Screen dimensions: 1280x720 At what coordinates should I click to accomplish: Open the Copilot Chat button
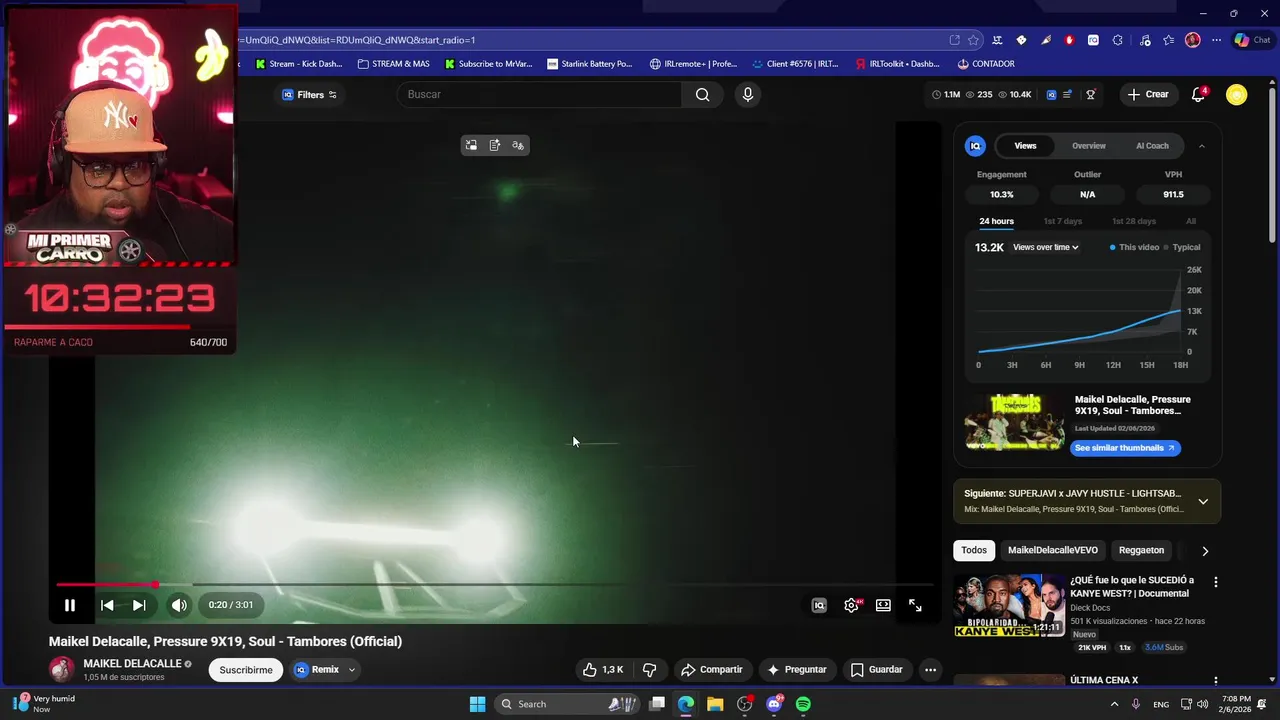coord(1252,40)
